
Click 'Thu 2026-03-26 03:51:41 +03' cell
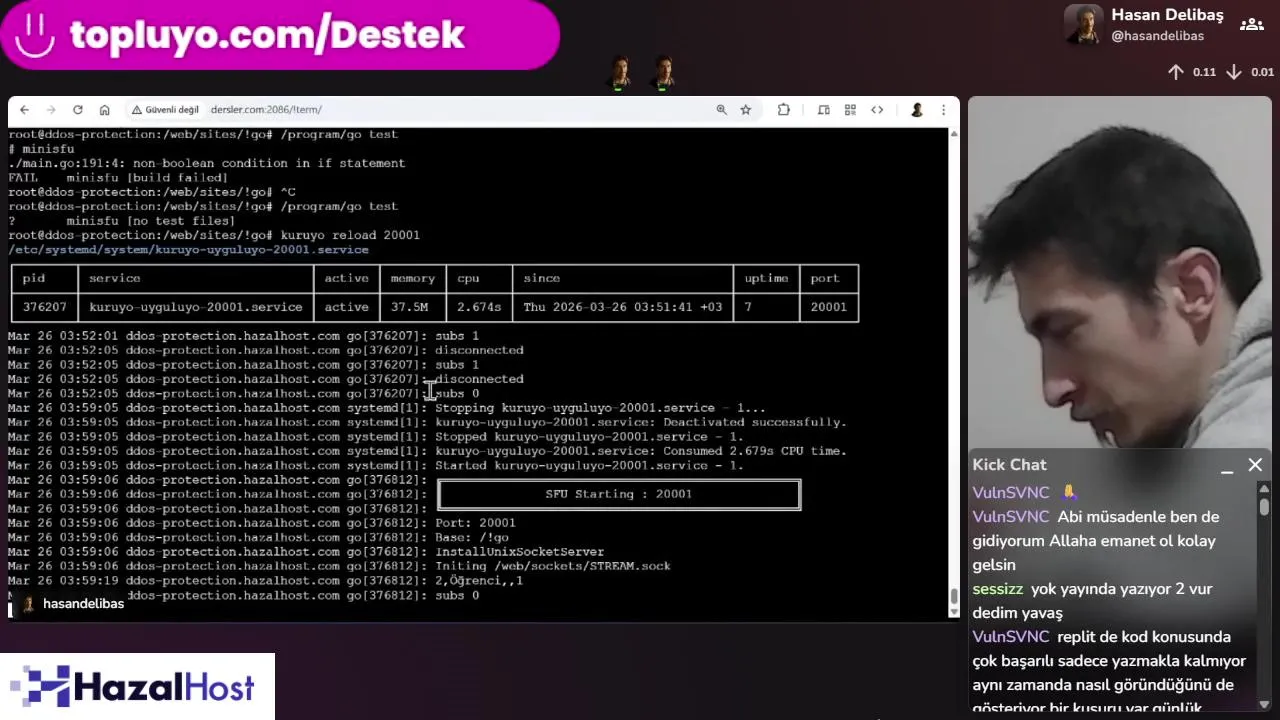coord(622,307)
